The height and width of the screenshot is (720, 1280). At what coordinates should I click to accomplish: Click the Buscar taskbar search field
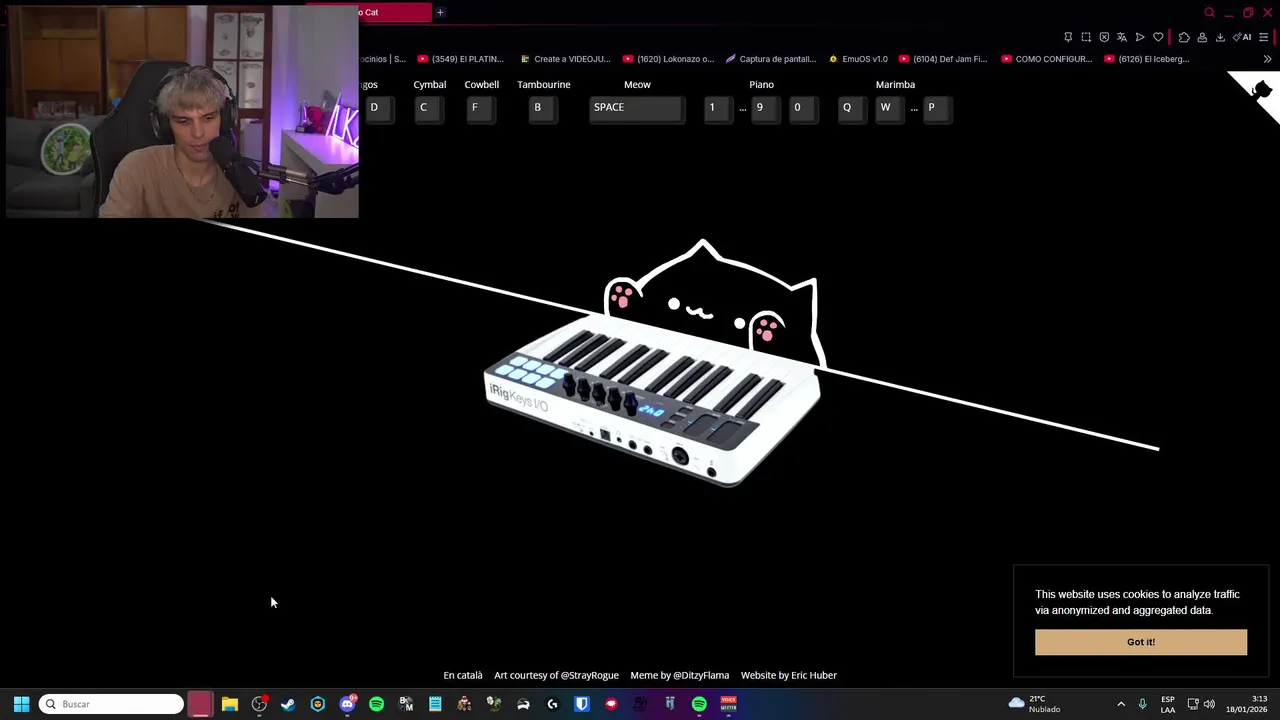[111, 704]
